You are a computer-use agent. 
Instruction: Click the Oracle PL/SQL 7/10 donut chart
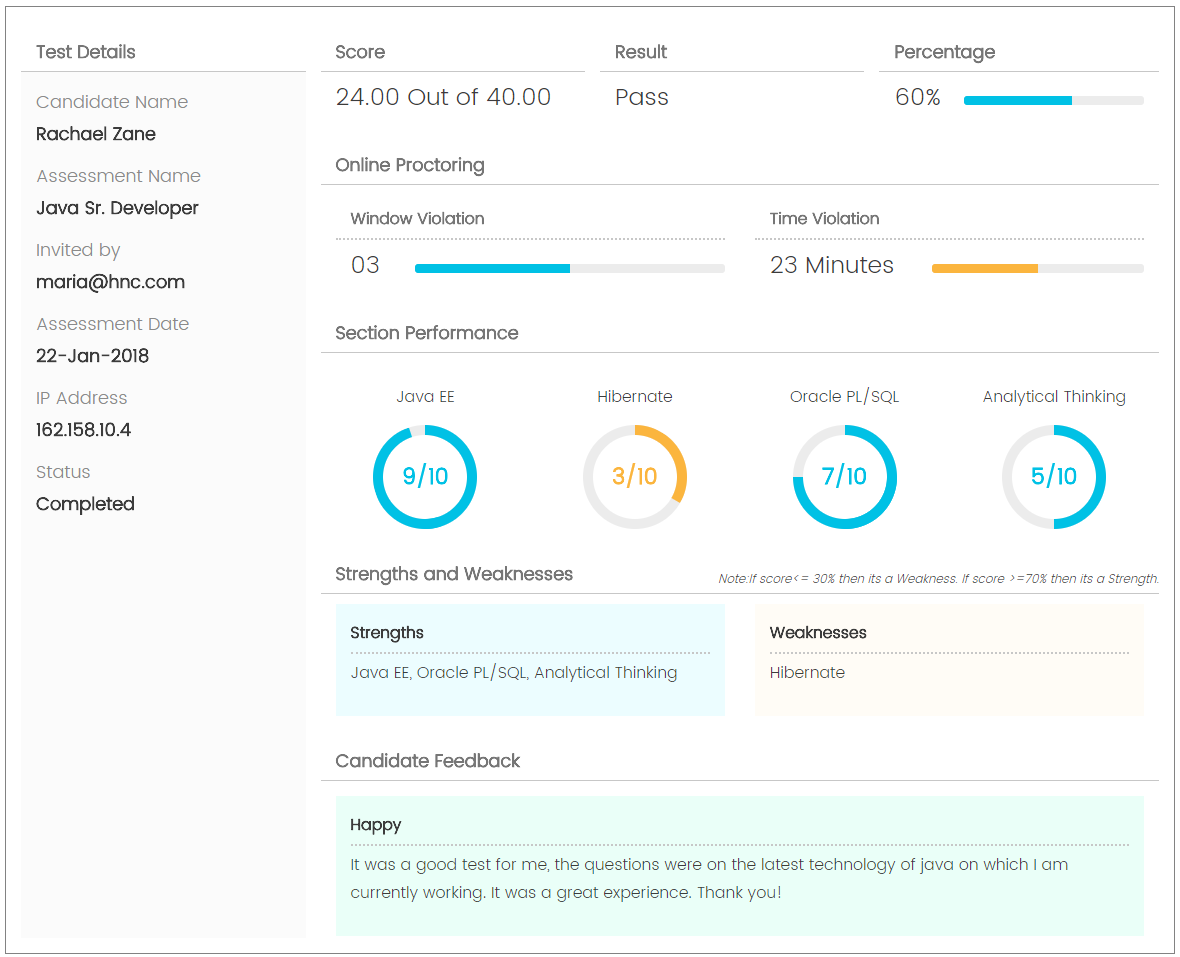coord(845,477)
